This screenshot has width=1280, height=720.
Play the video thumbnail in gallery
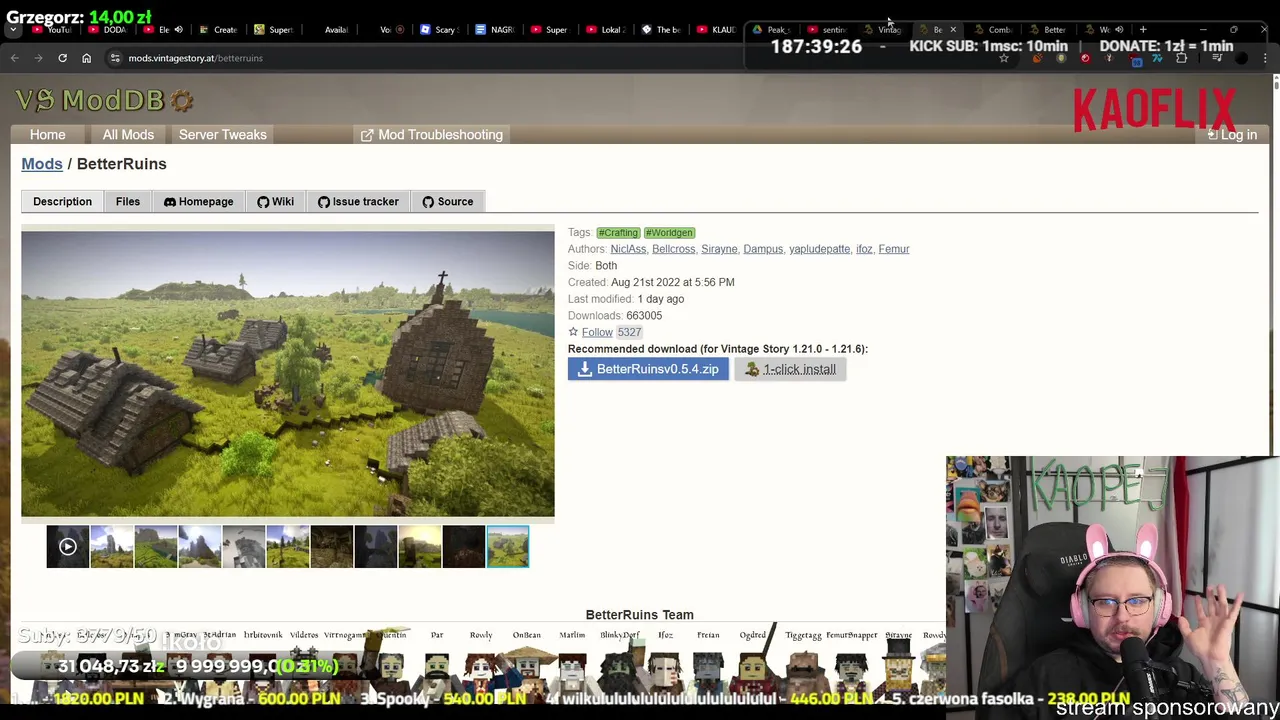point(67,547)
